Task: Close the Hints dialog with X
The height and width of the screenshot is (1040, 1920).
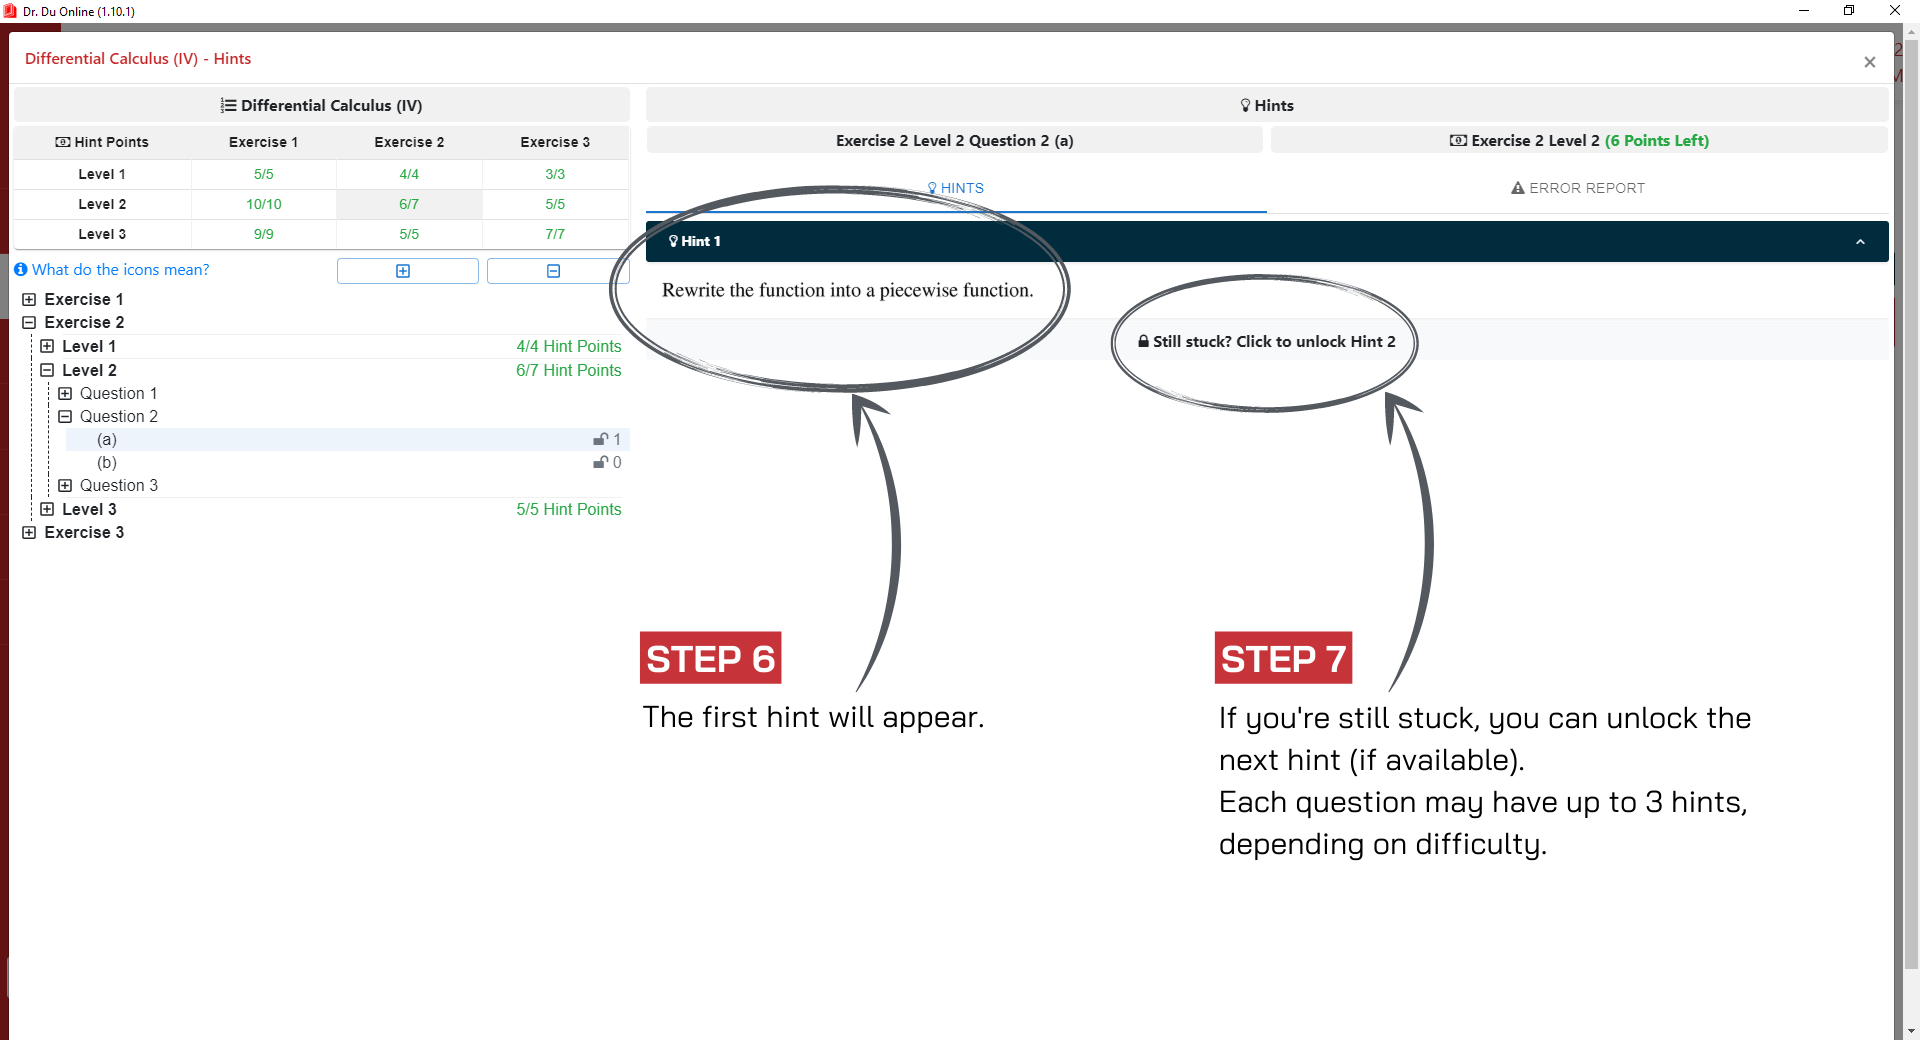Action: pyautogui.click(x=1869, y=62)
